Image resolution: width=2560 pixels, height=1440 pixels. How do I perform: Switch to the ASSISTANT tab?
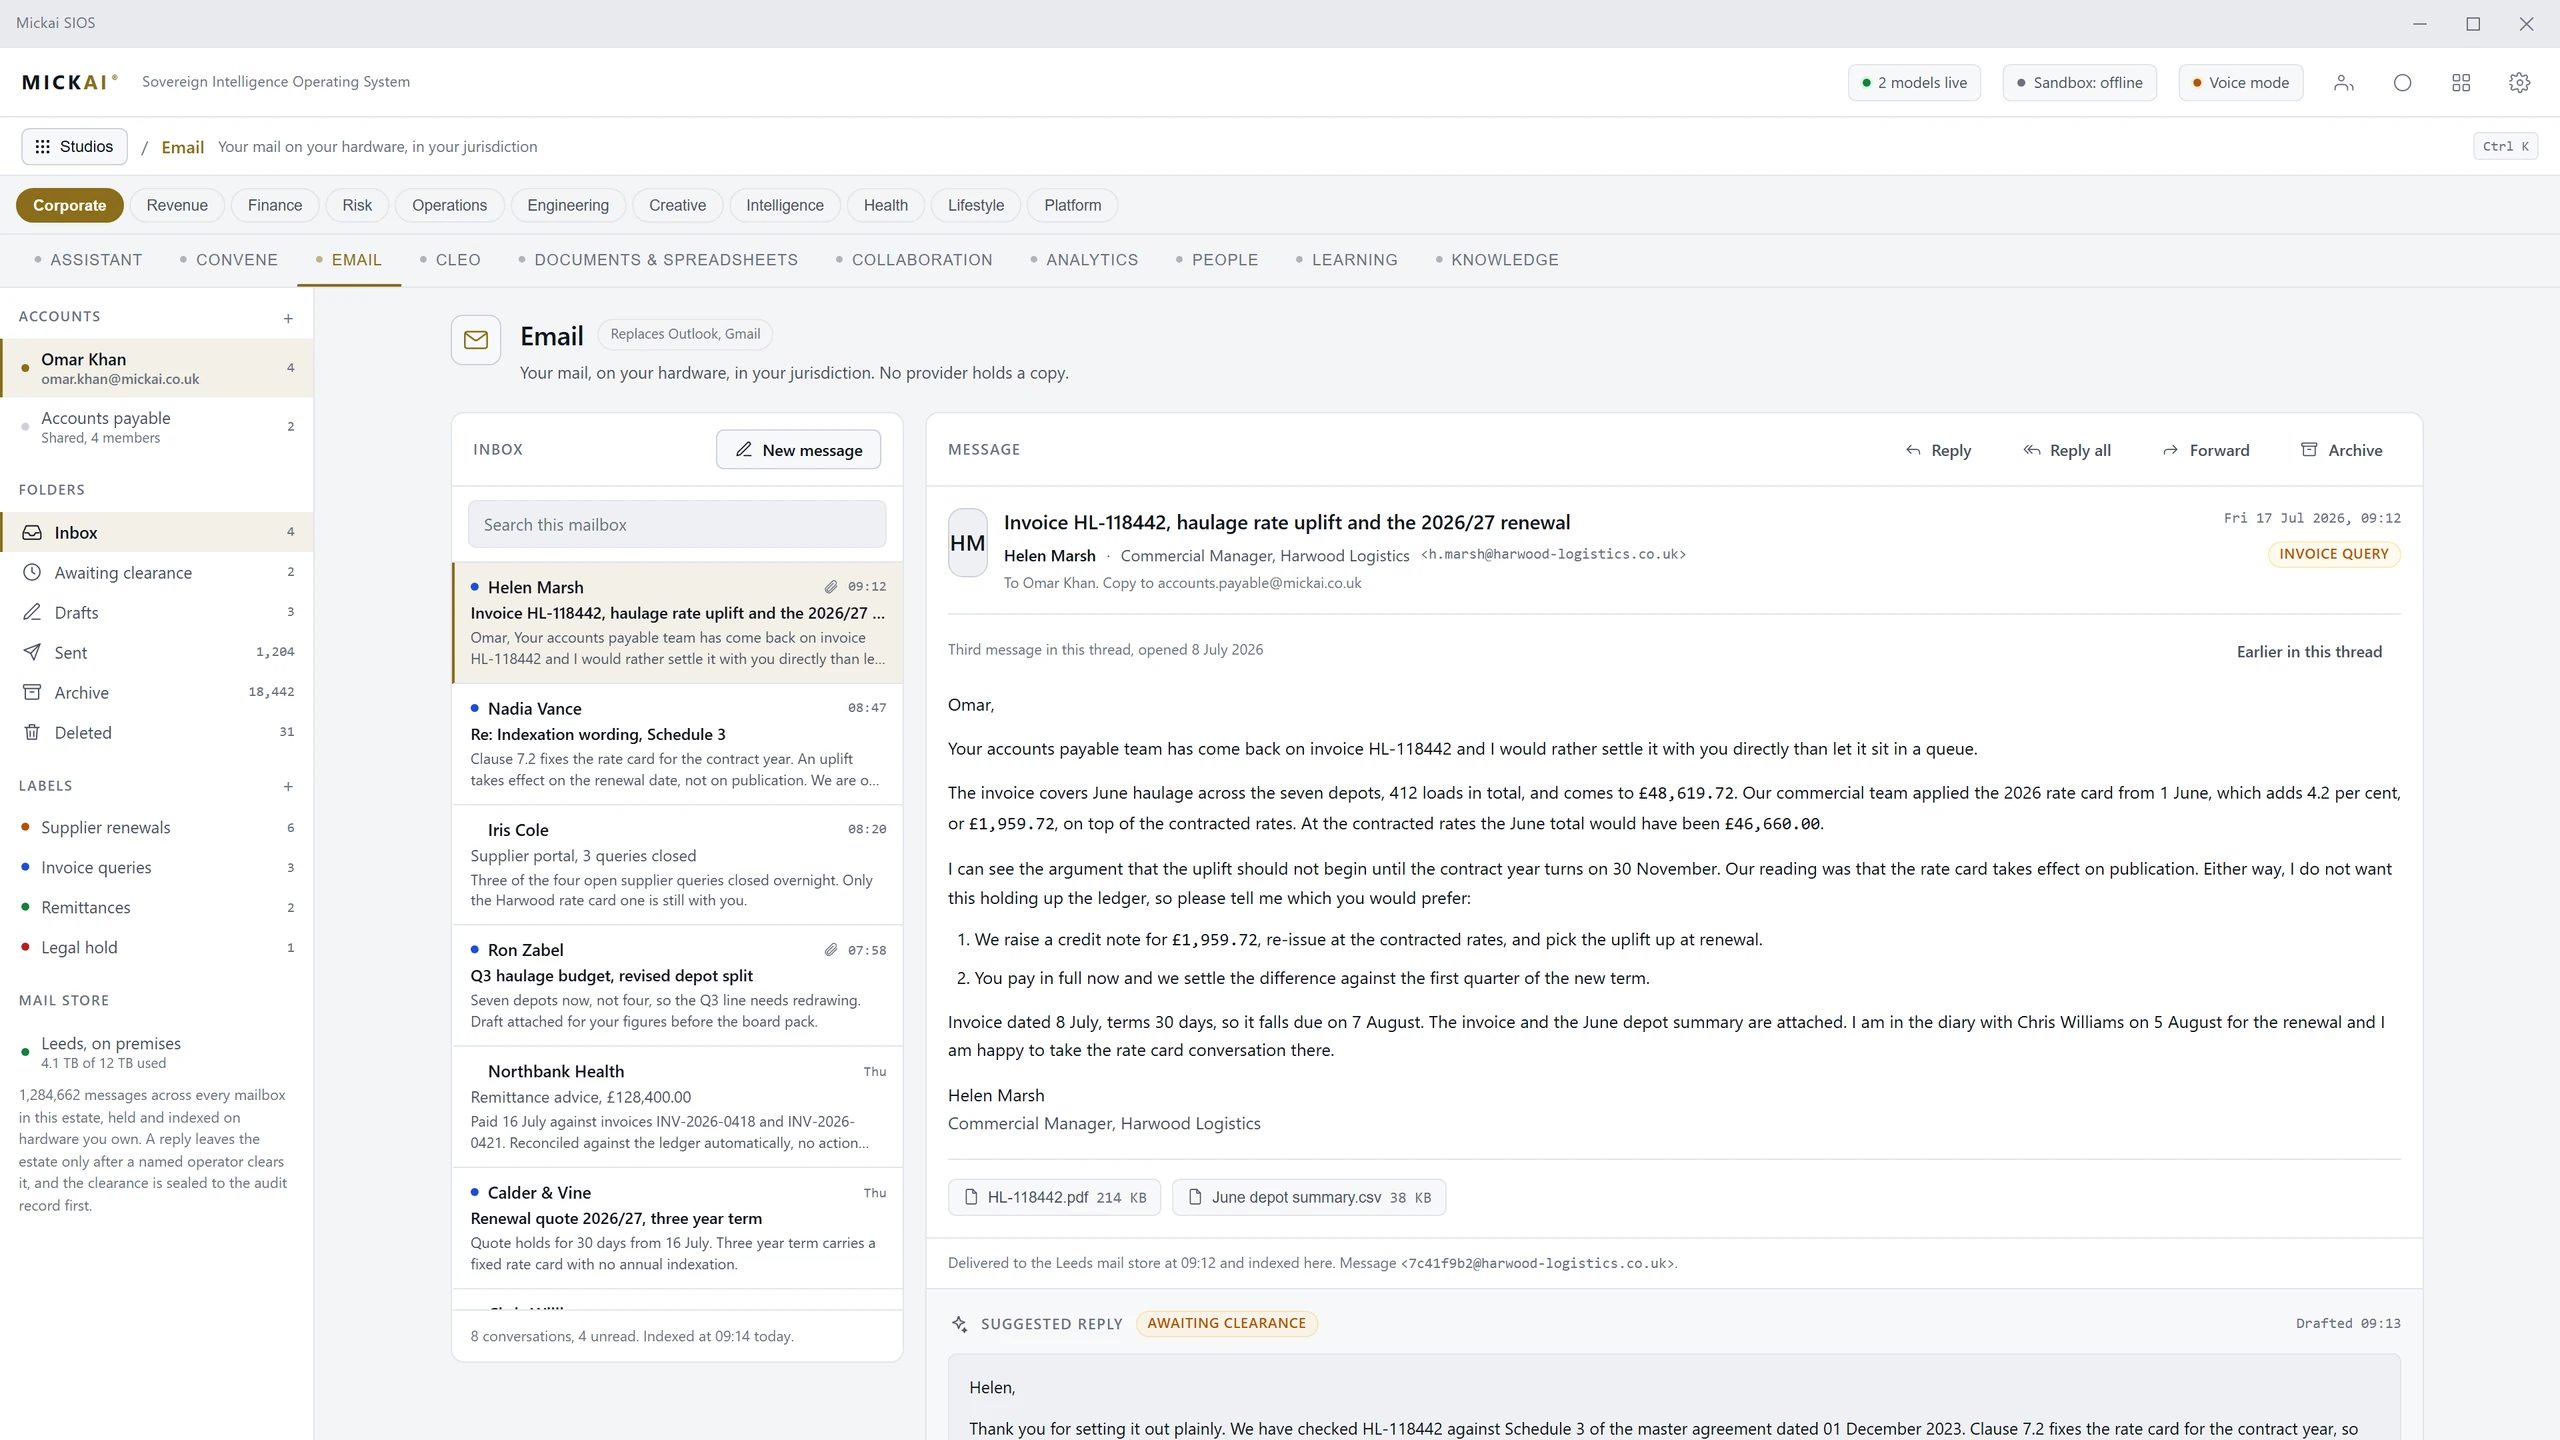[x=88, y=260]
